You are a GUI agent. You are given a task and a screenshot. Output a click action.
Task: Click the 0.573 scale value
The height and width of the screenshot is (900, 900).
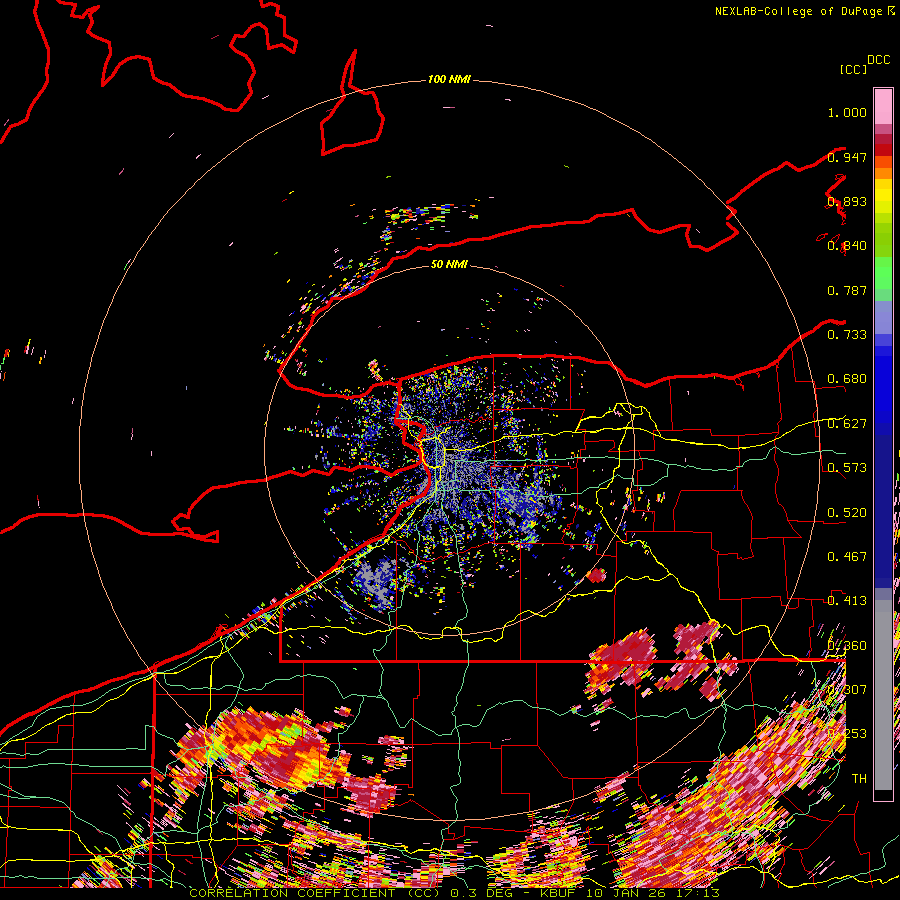tap(847, 468)
